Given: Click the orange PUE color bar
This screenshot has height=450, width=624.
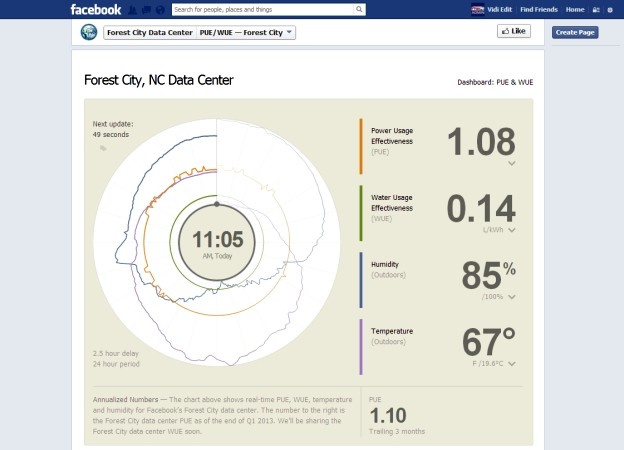Looking at the screenshot, I should [x=361, y=146].
